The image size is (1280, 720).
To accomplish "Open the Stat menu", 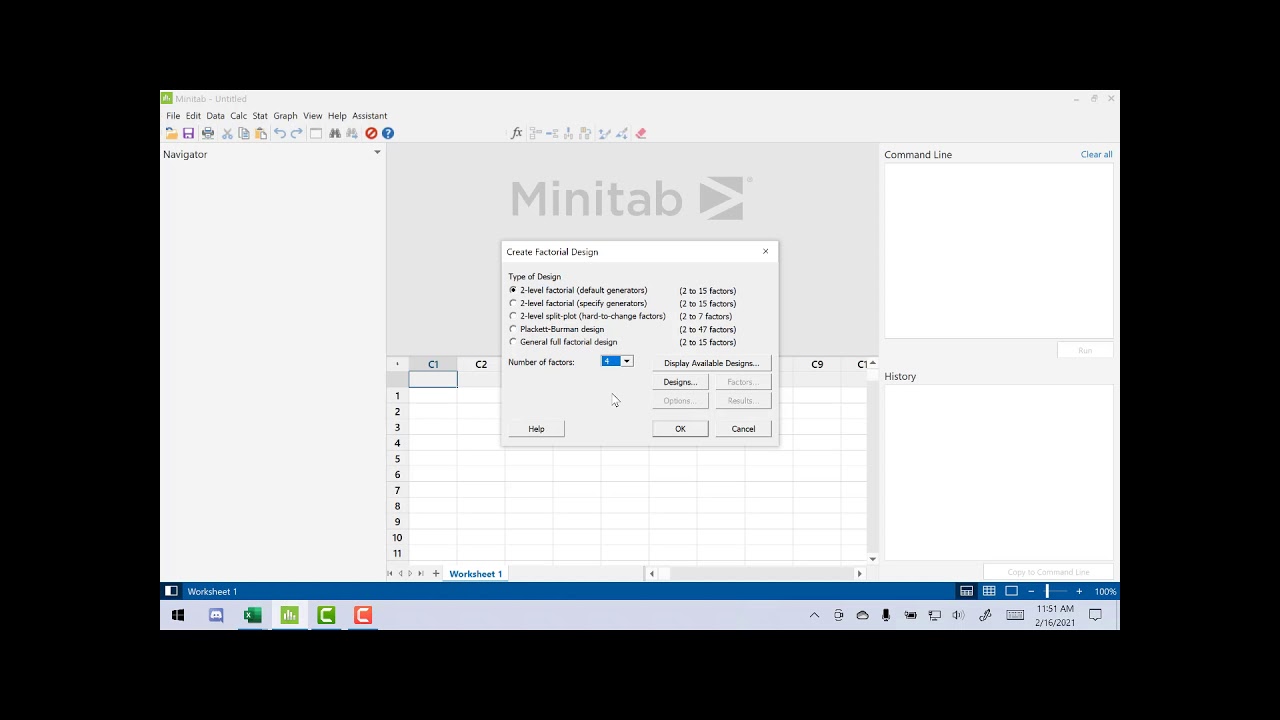I will pos(260,116).
